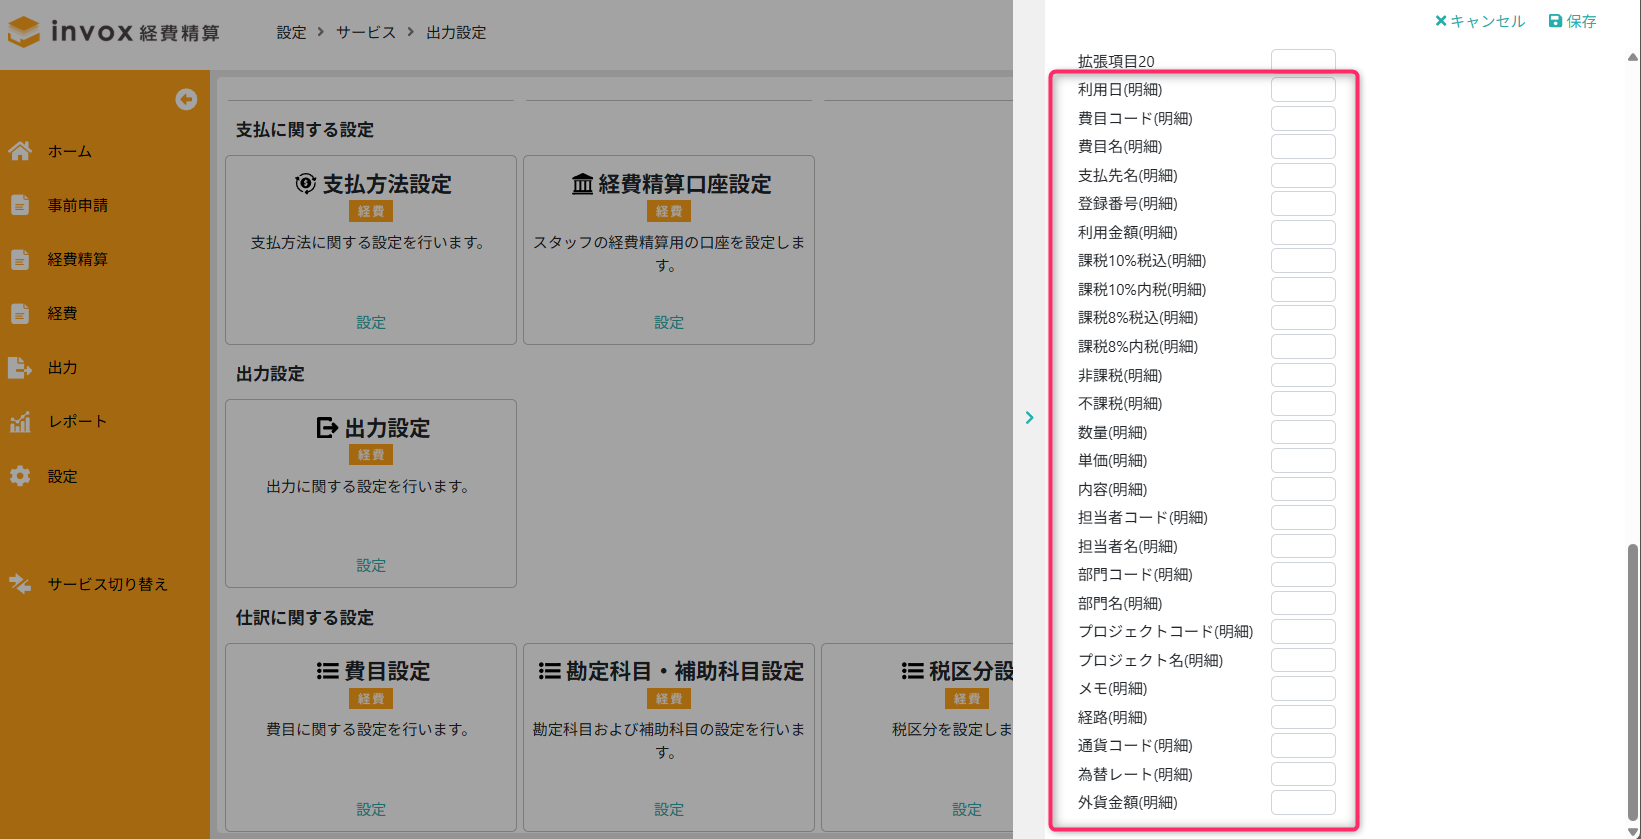
Task: Go to 経費精算 in the sidebar
Action: [x=78, y=259]
